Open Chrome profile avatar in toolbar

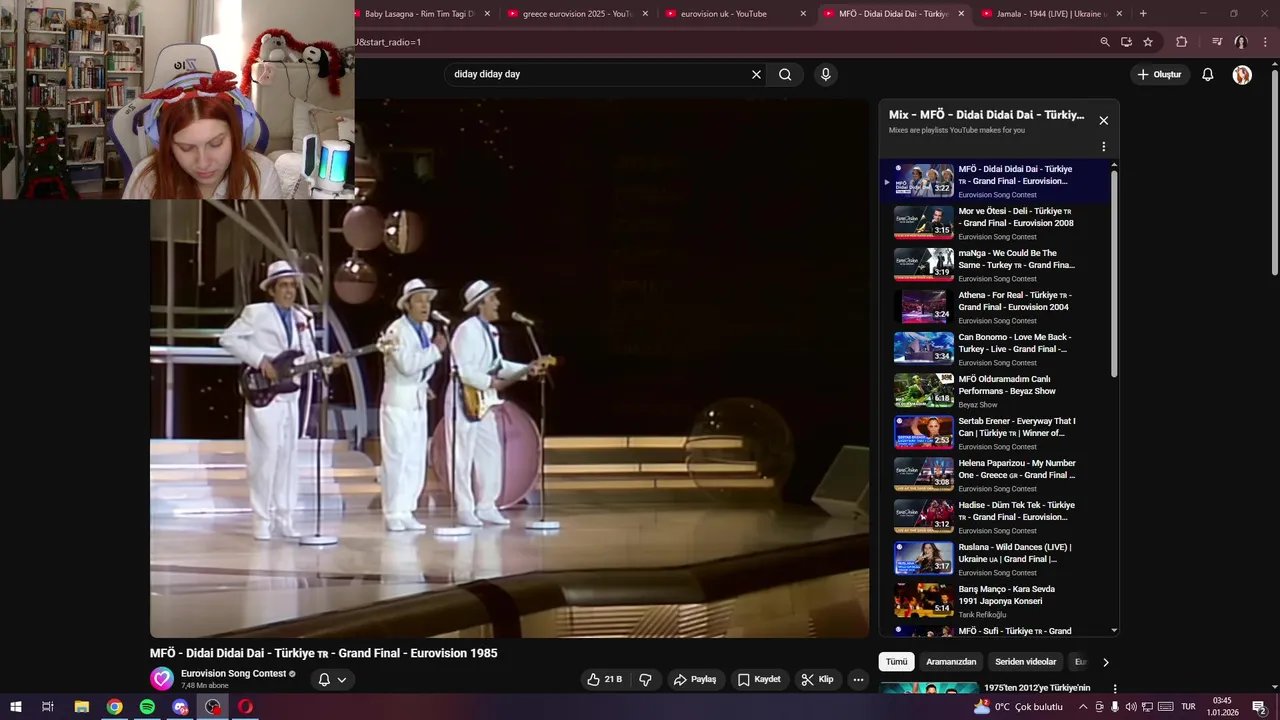coord(1240,42)
